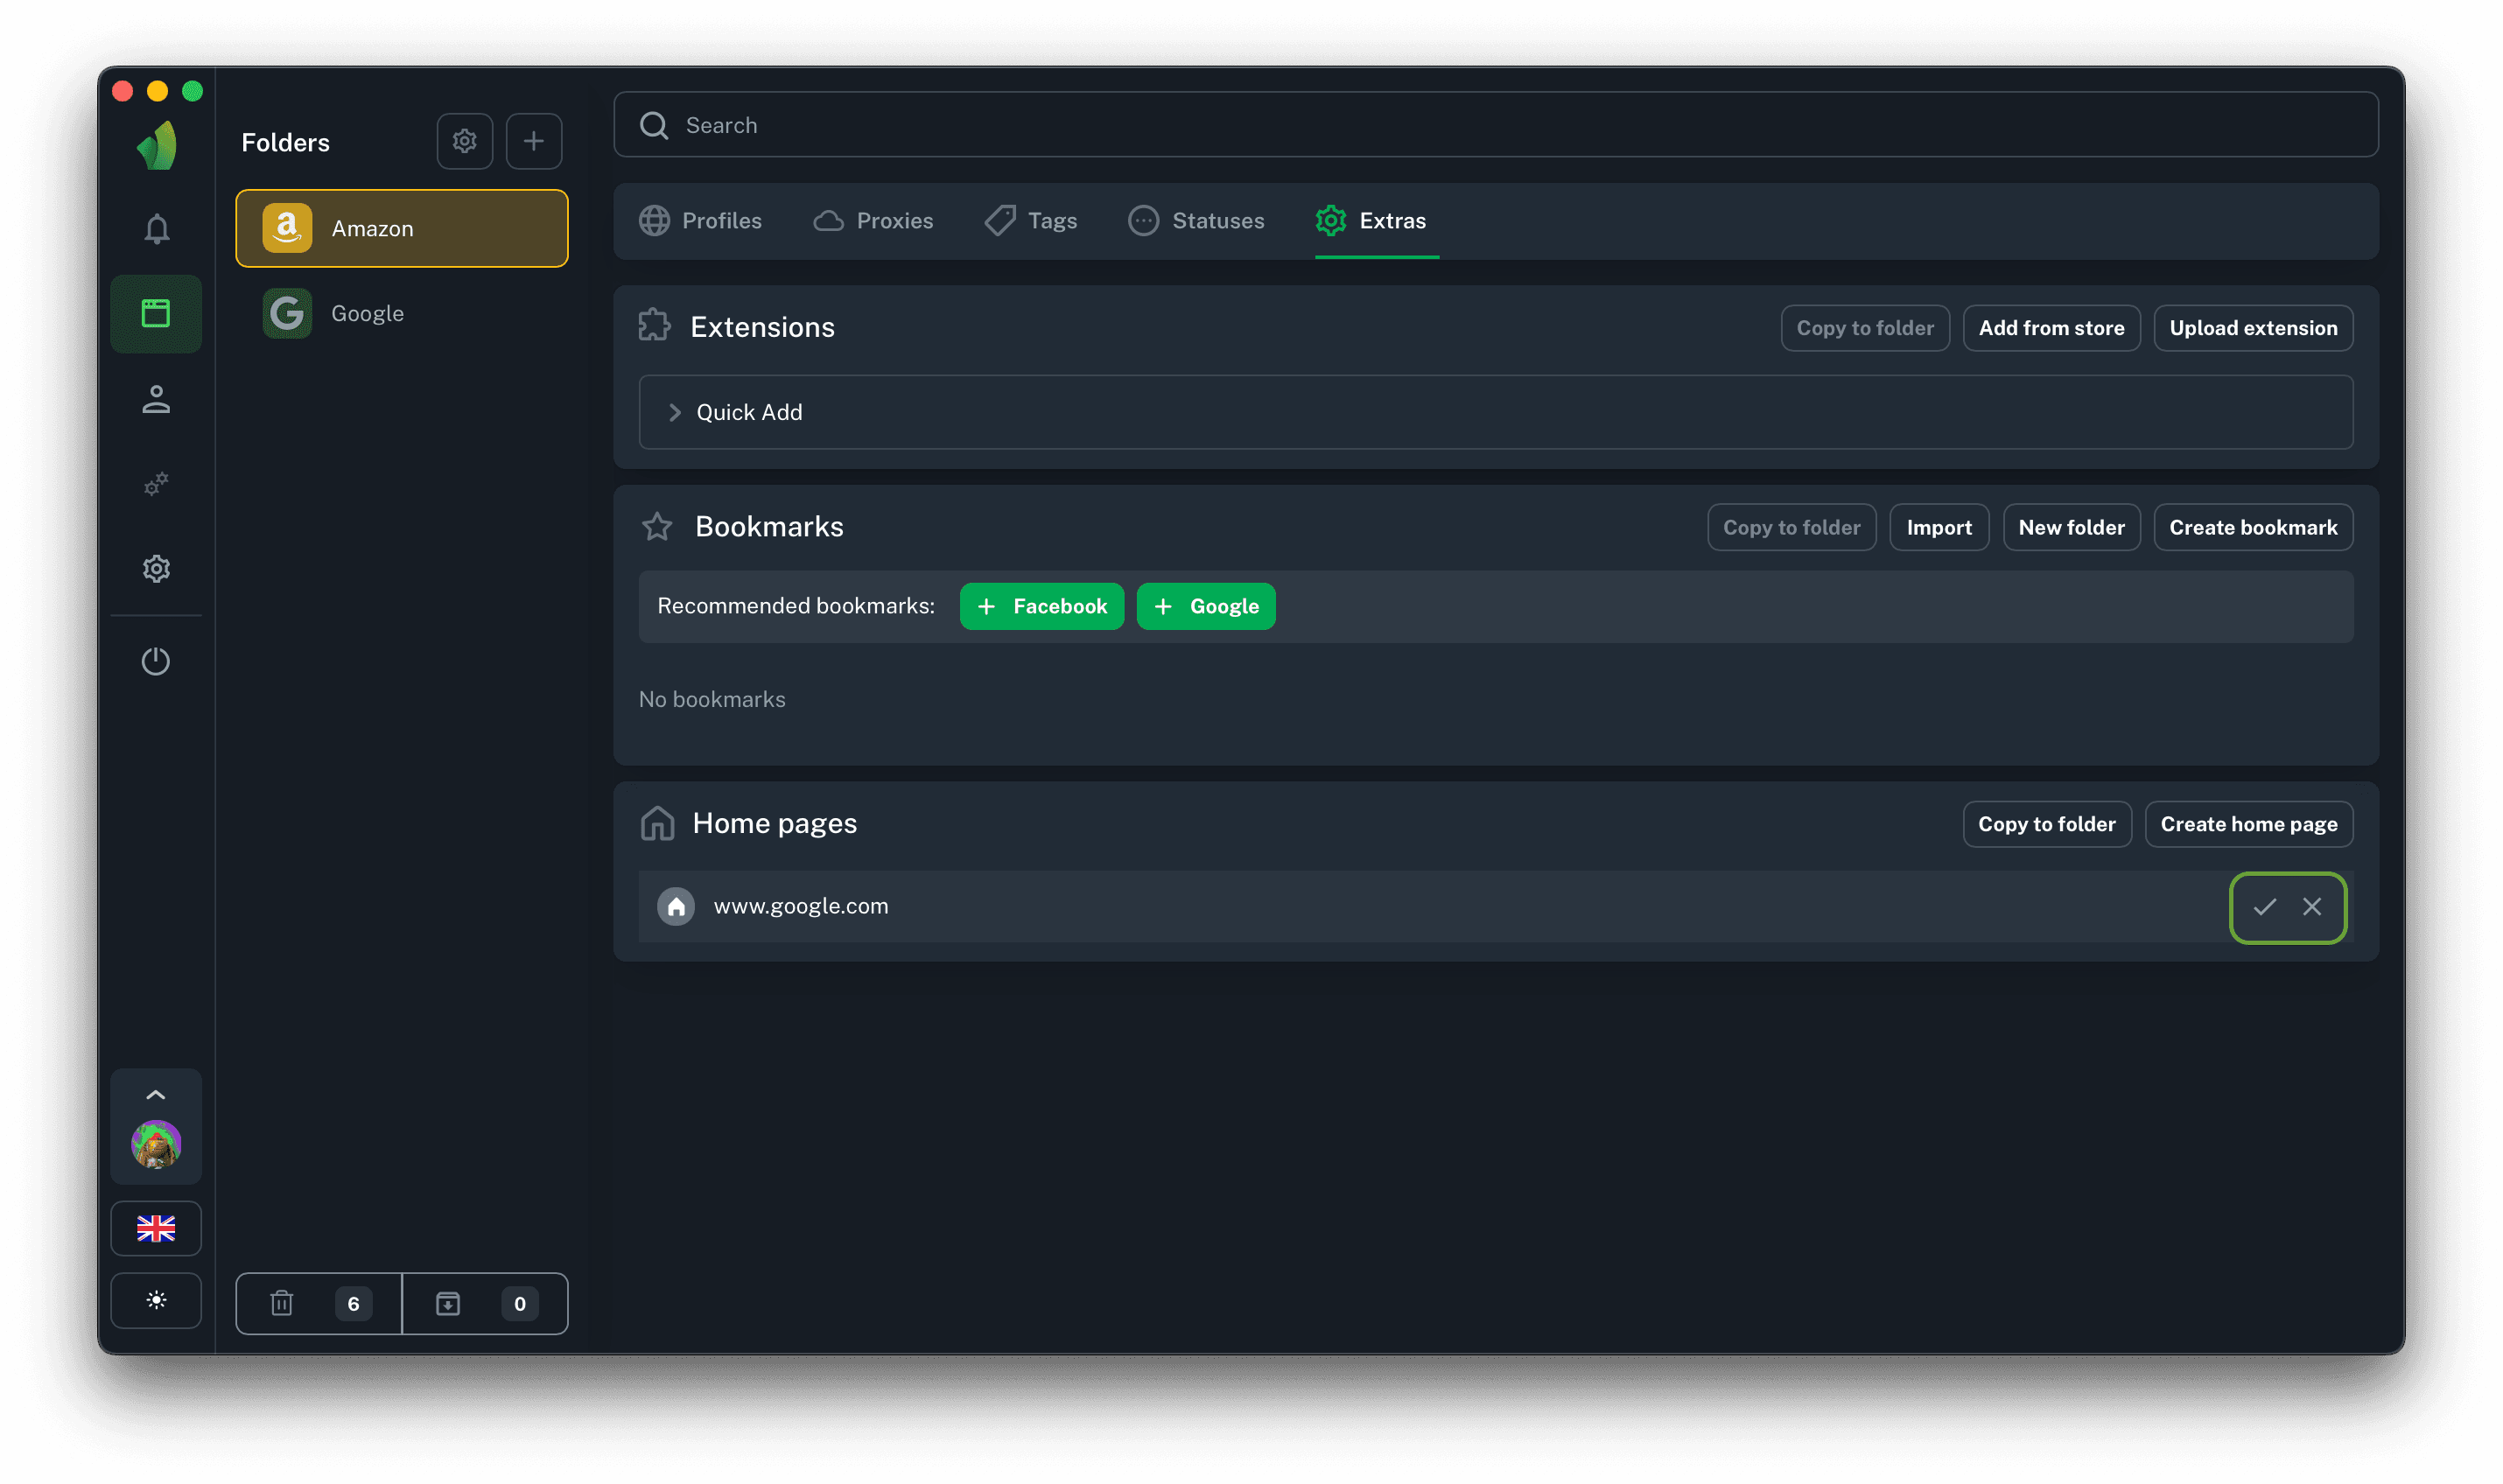Click the power icon in sidebar
Image resolution: width=2503 pixels, height=1484 pixels.
click(156, 661)
